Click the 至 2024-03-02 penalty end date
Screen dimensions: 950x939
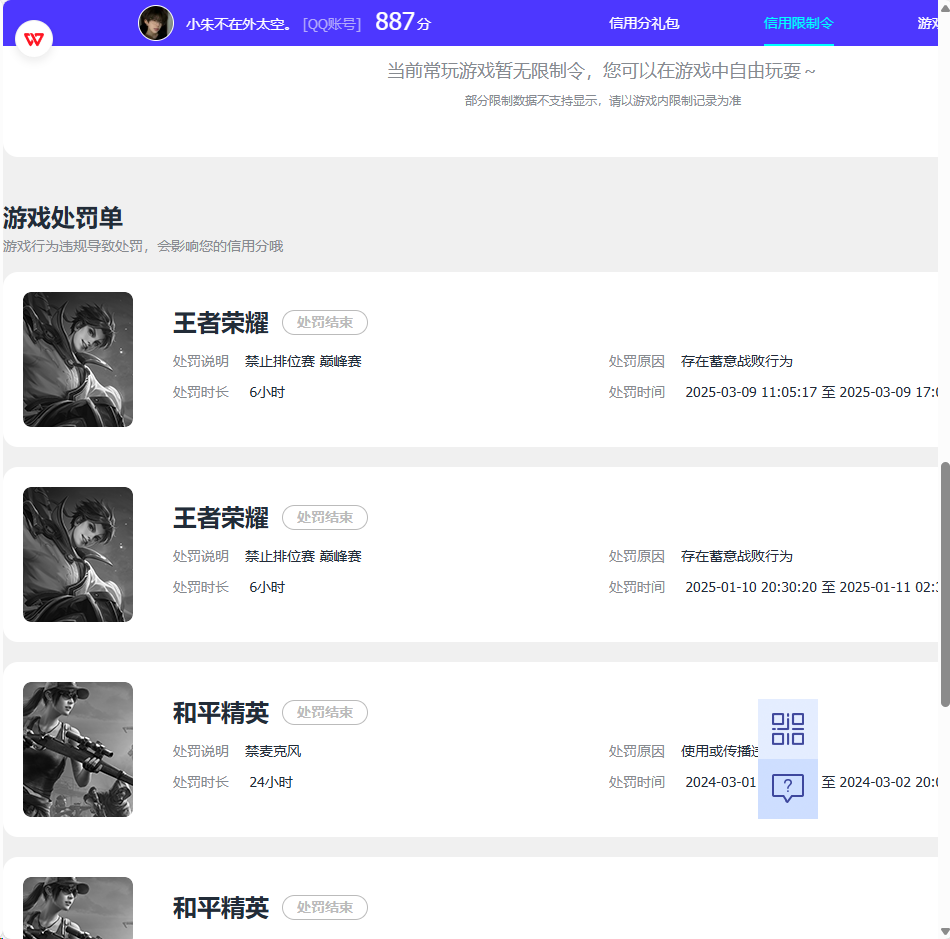coord(880,783)
